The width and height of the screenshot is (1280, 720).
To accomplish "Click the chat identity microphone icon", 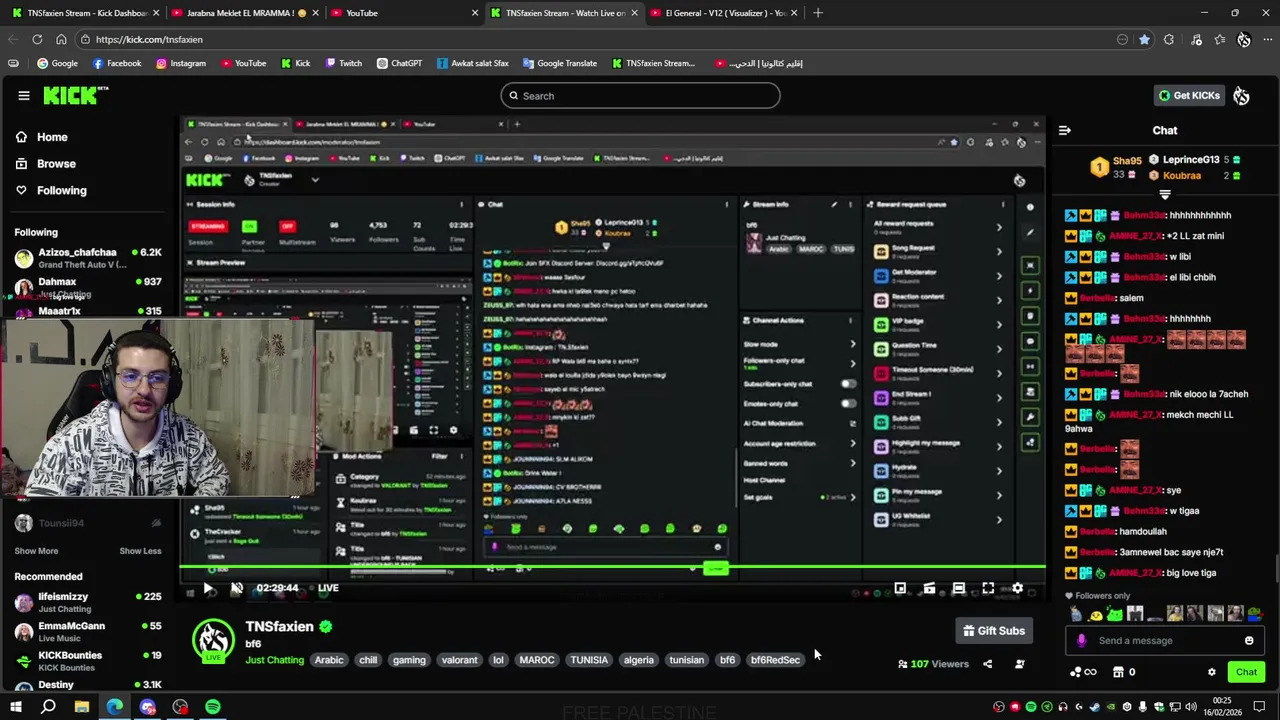I will point(1080,641).
